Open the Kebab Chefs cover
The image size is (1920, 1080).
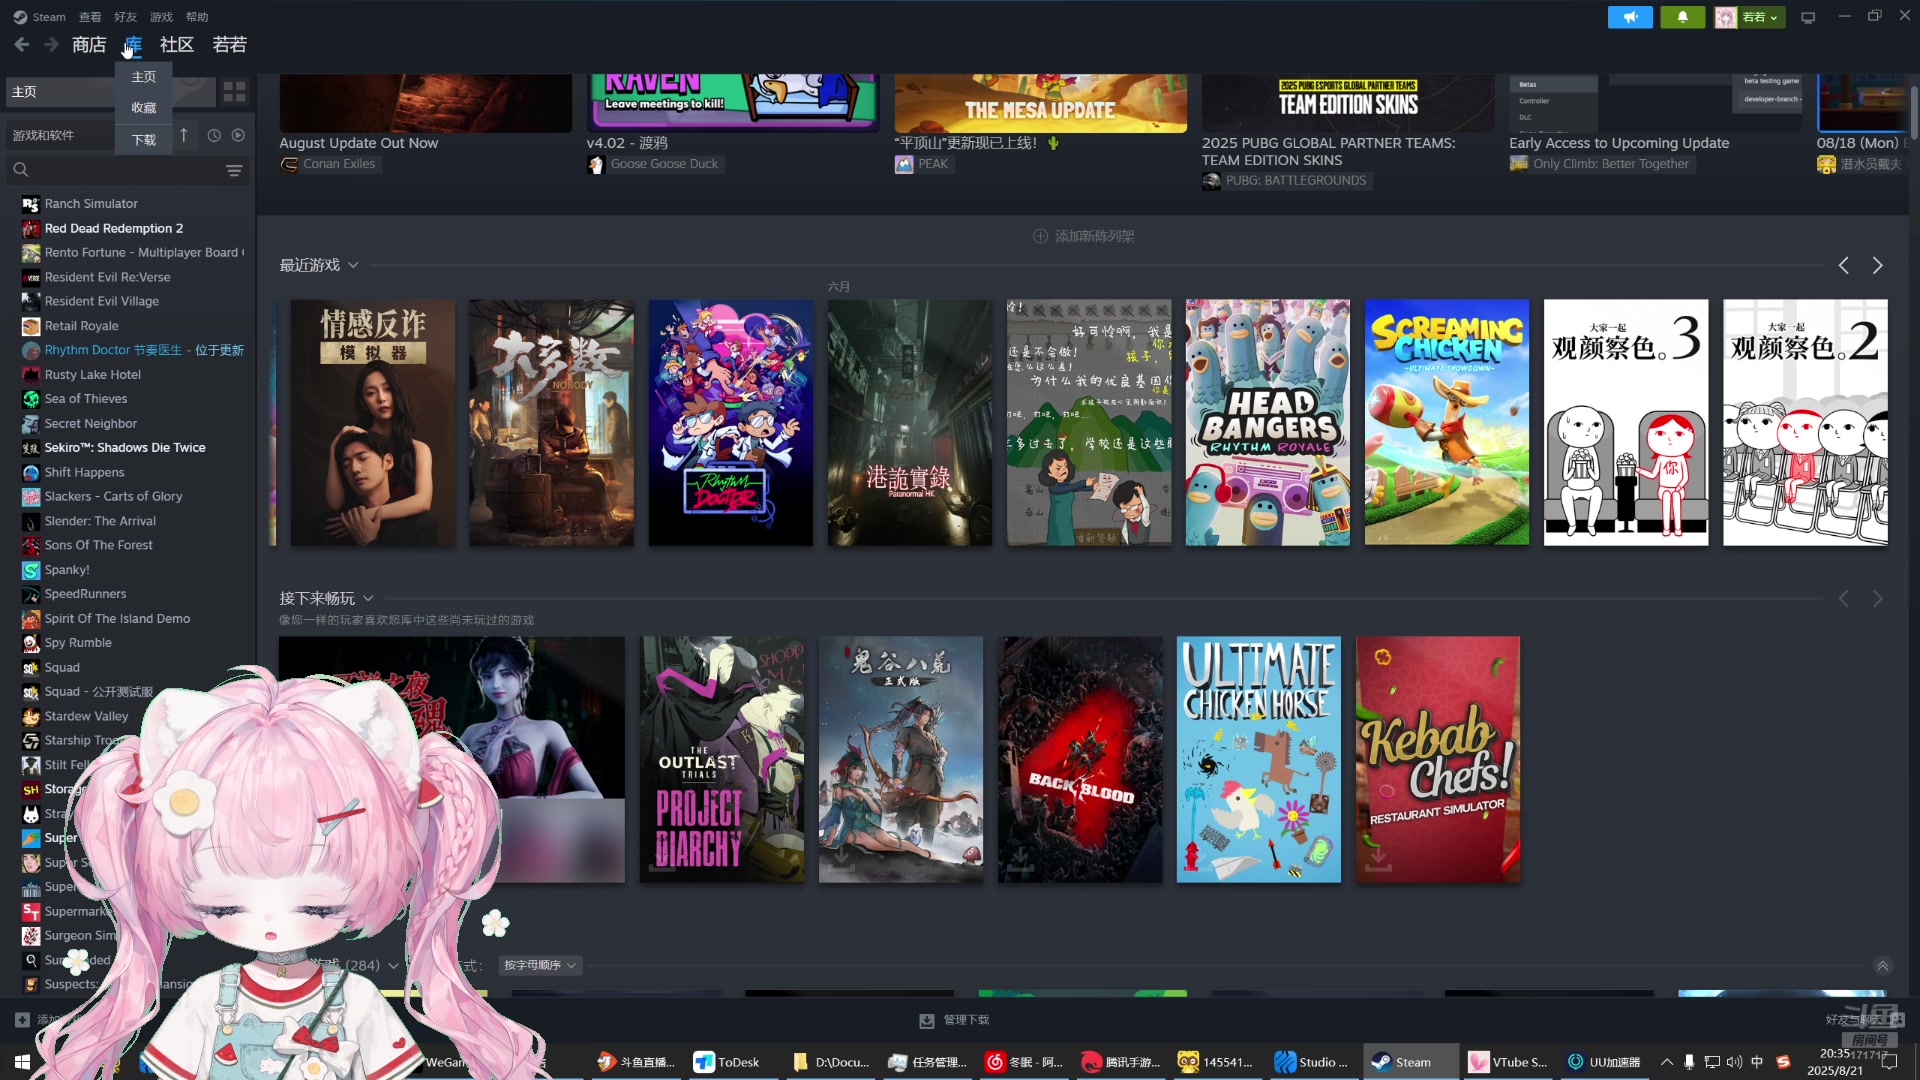1438,760
